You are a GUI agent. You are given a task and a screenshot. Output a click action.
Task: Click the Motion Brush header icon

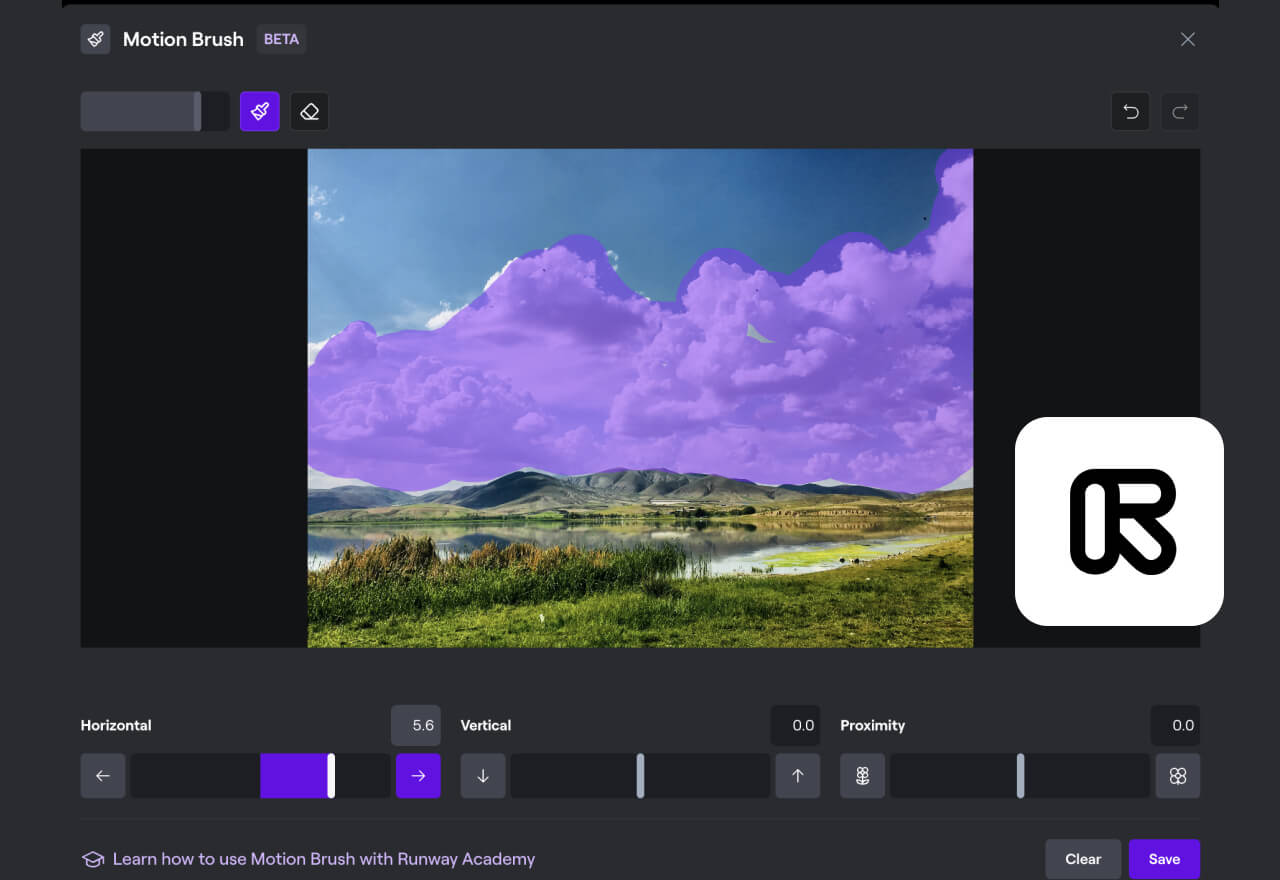[x=96, y=39]
